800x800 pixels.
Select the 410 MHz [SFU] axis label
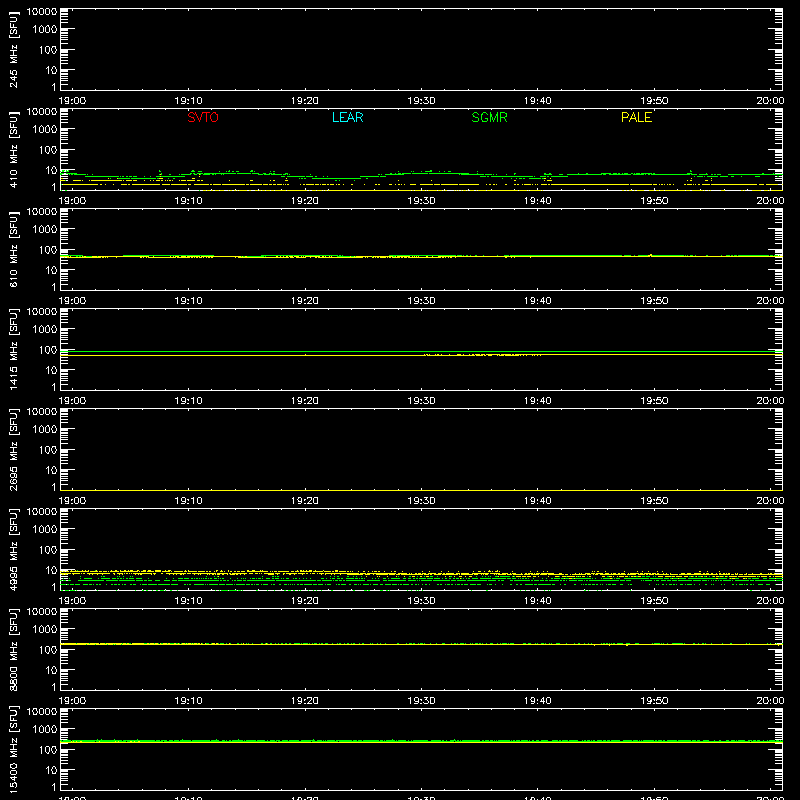13,149
